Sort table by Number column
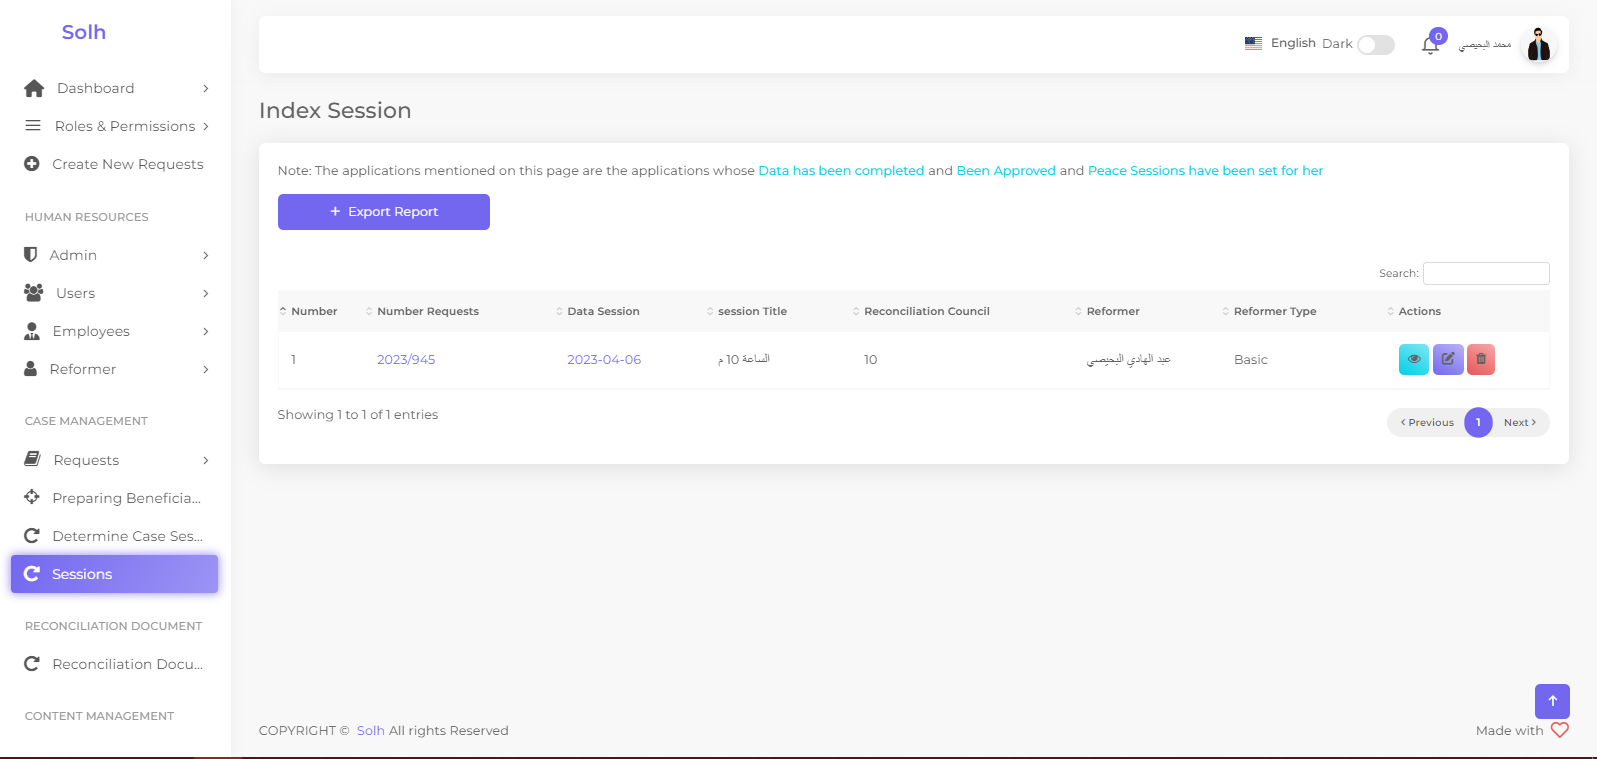Screen dimensions: 1597x759 tap(313, 312)
